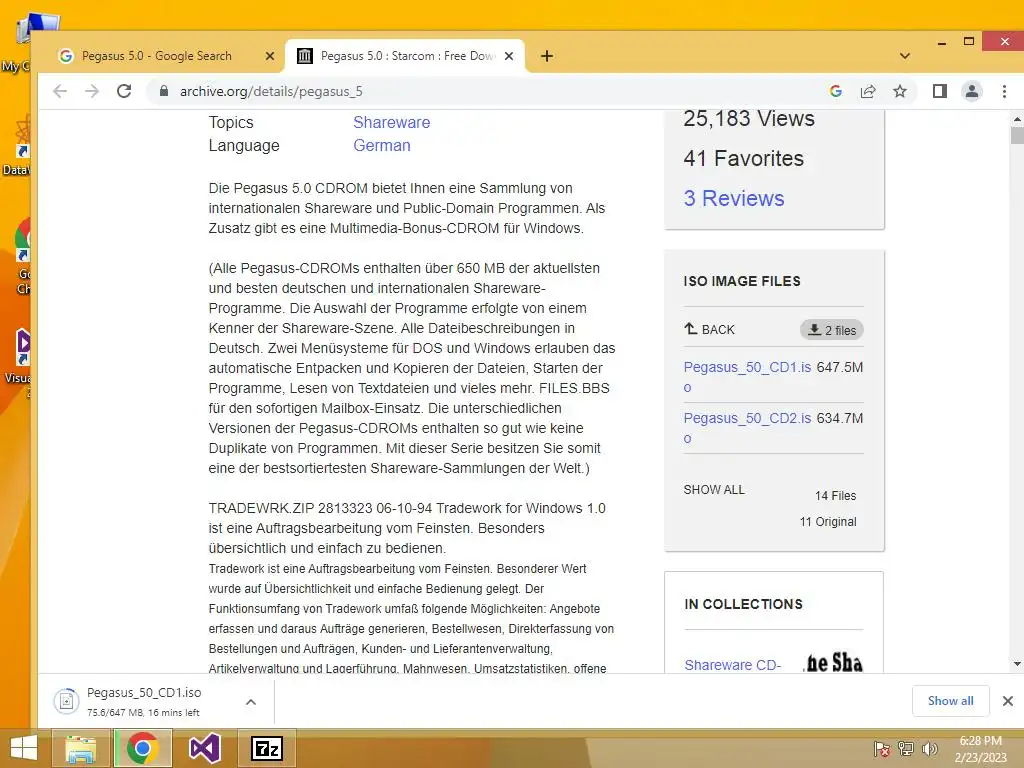Click the scrollbar down arrow
This screenshot has width=1024, height=768.
pyautogui.click(x=1017, y=664)
